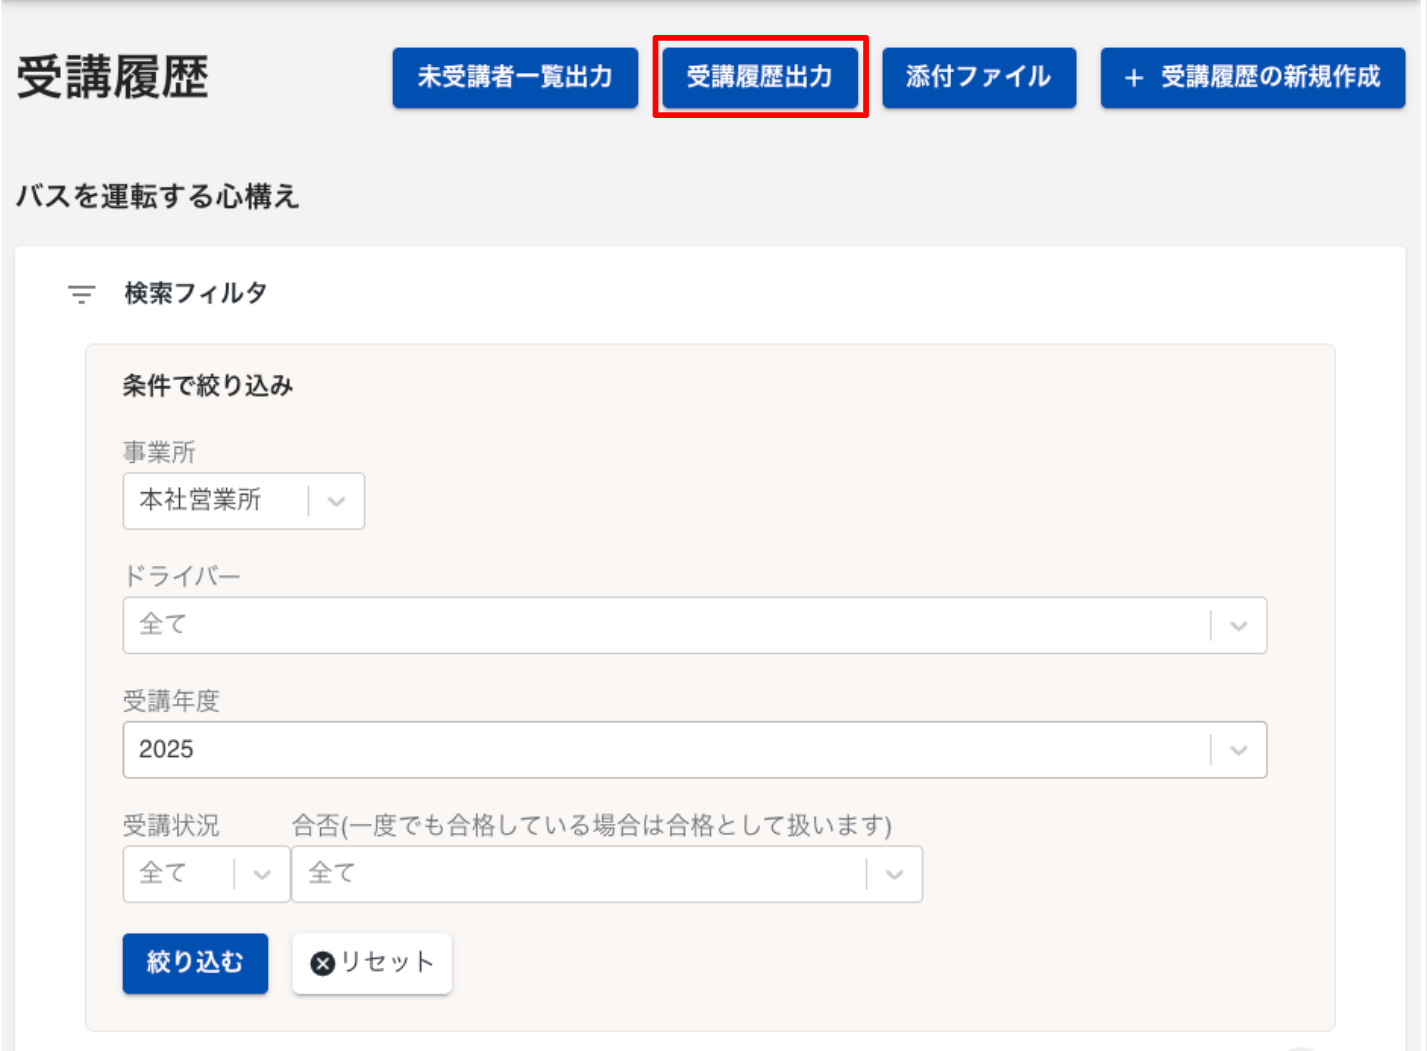
Task: Click the chevron arrow of 事業所 dropdown
Action: coord(336,501)
